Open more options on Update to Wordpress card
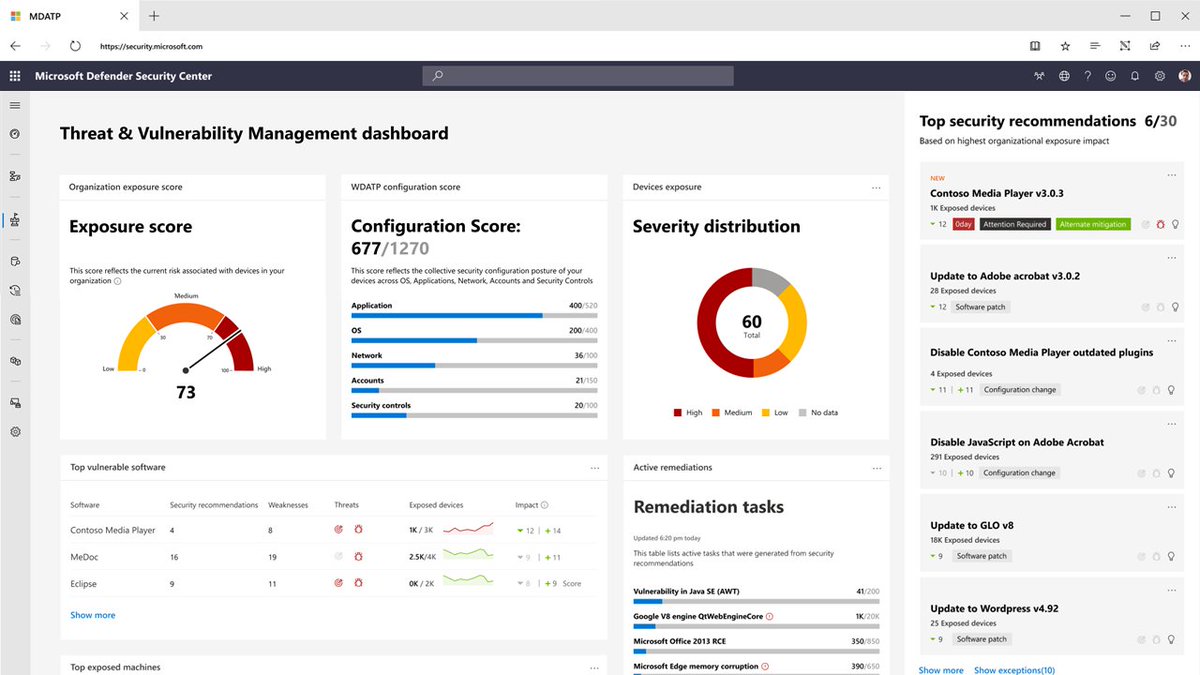 tap(1171, 590)
